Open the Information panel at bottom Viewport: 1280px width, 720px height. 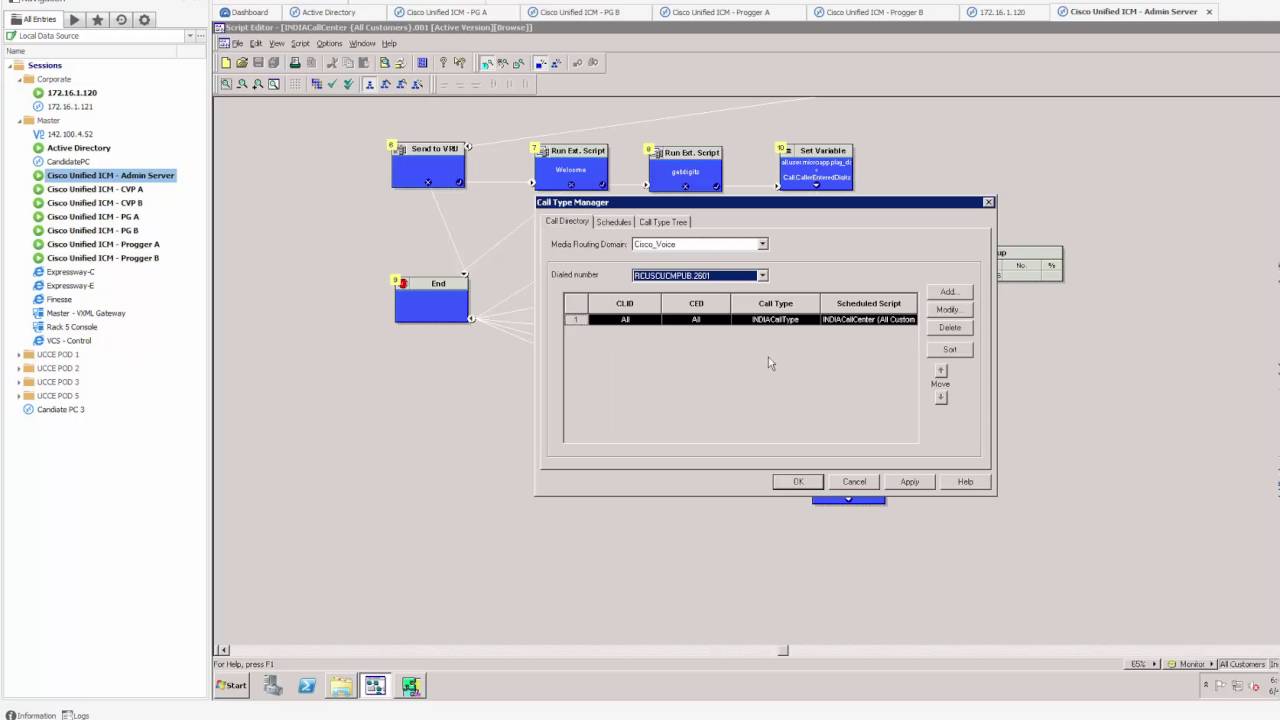pos(31,715)
